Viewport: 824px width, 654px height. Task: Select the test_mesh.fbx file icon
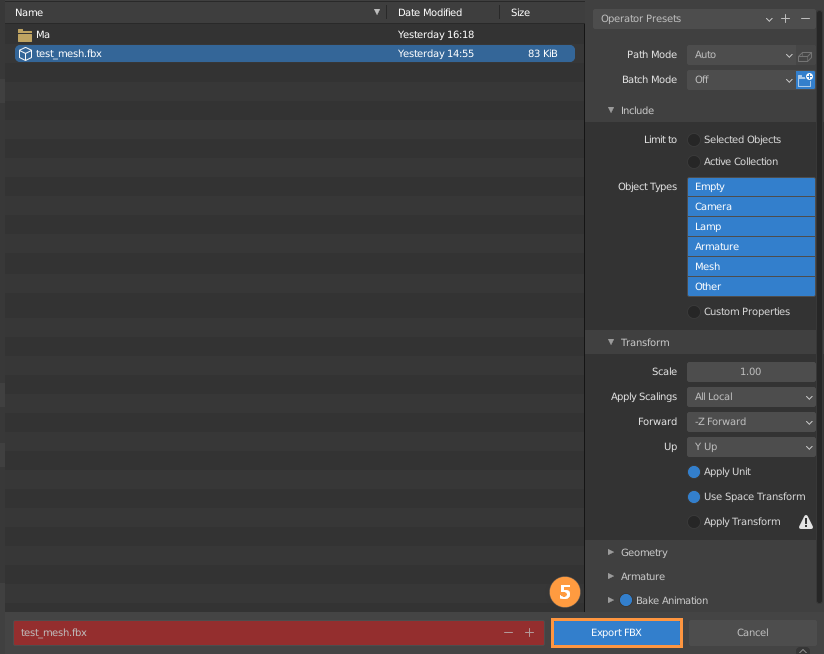point(25,53)
